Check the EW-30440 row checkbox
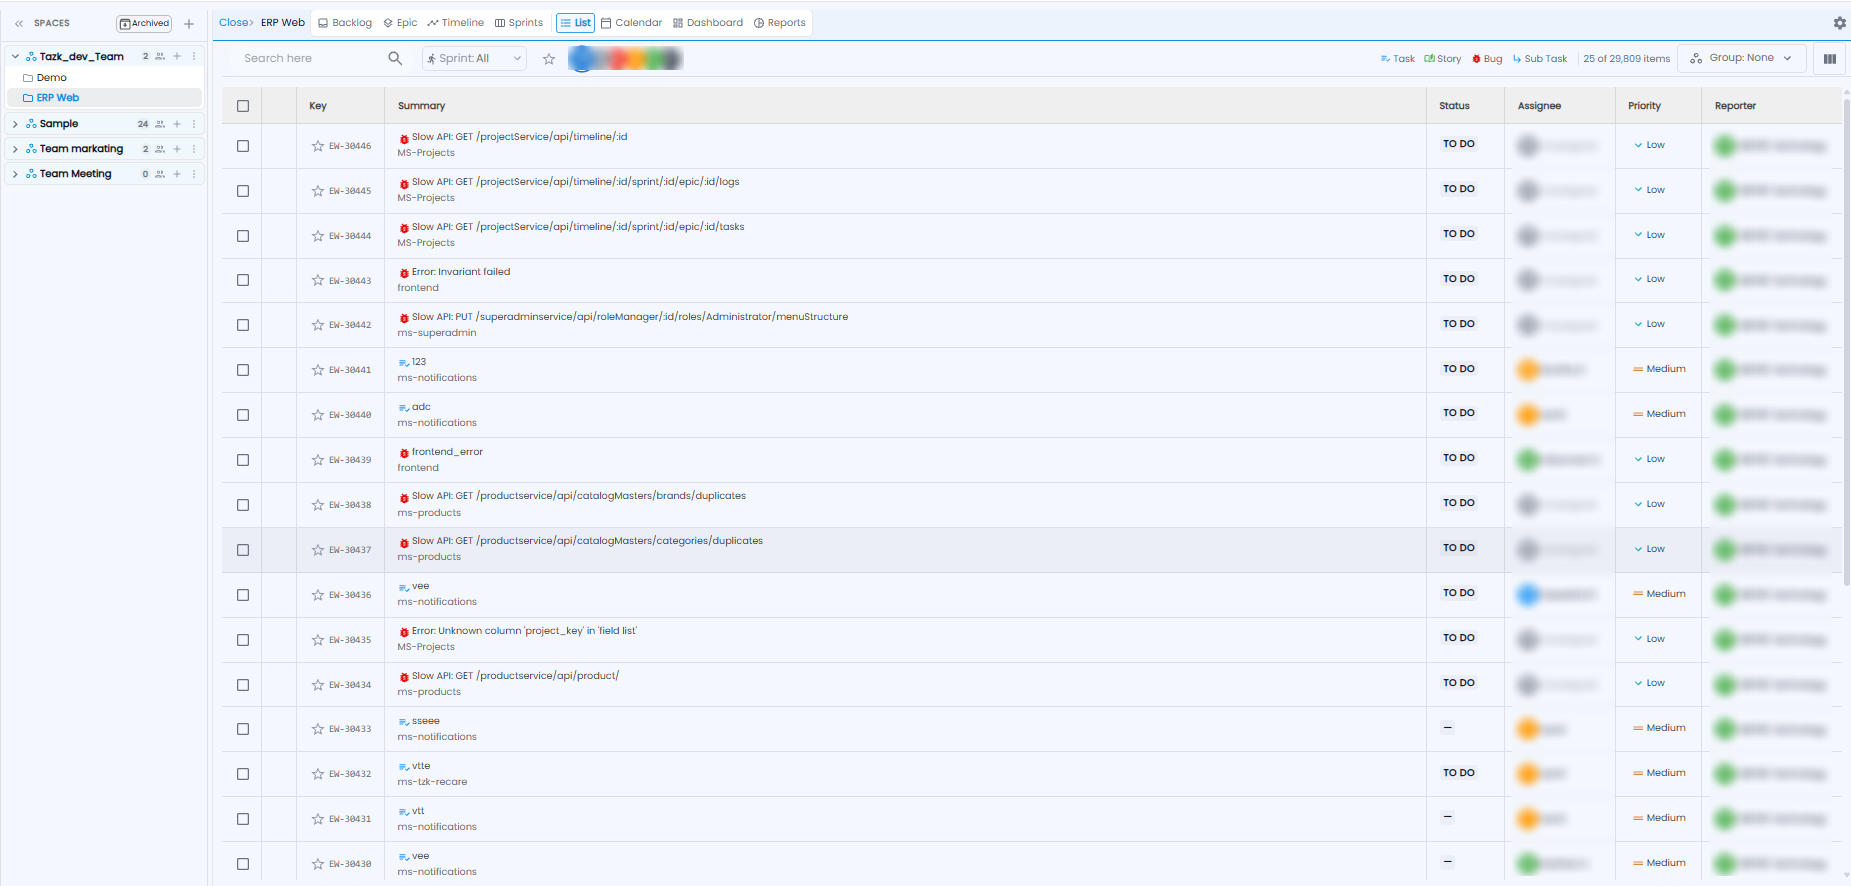This screenshot has width=1851, height=886. pyautogui.click(x=243, y=415)
